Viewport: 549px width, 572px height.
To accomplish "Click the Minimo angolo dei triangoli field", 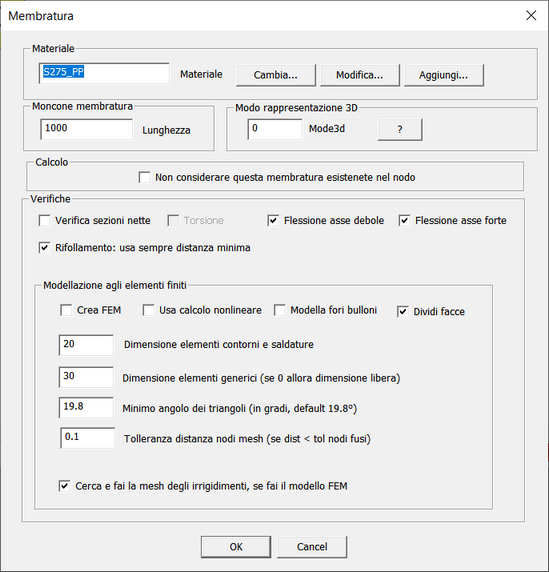I will [86, 407].
